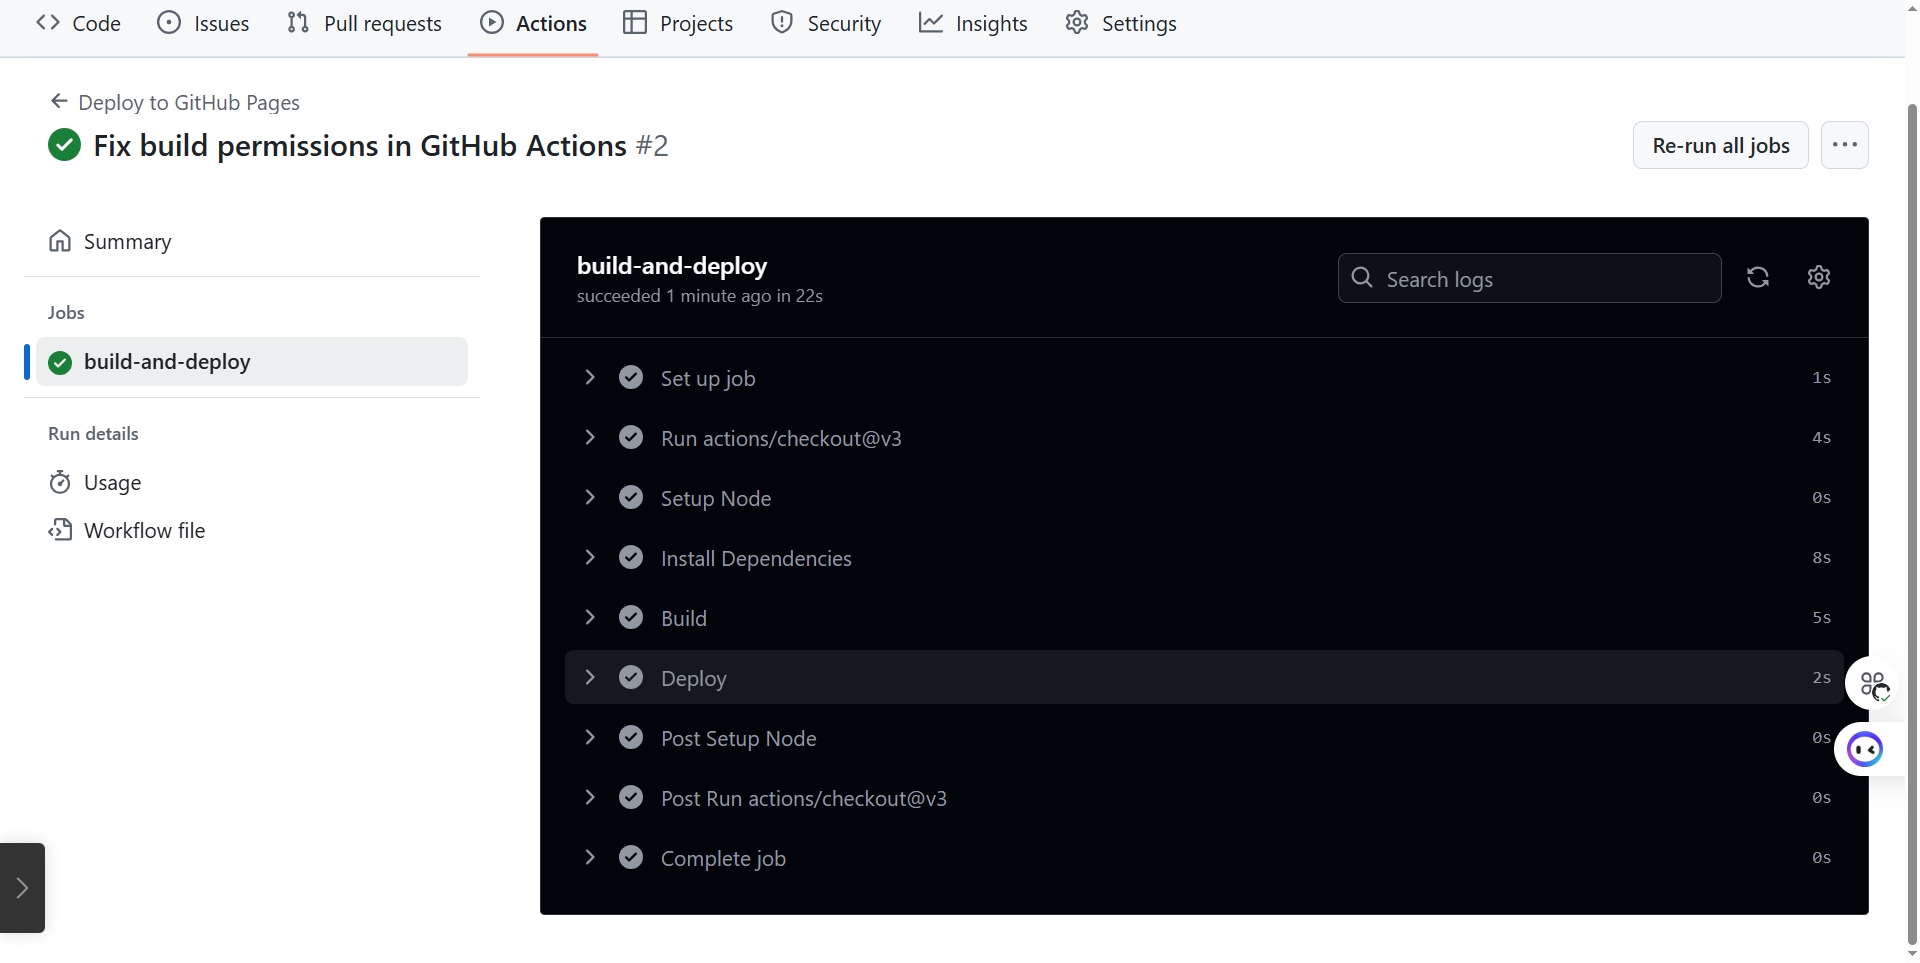
Task: Expand the Build step chevron
Action: [590, 617]
